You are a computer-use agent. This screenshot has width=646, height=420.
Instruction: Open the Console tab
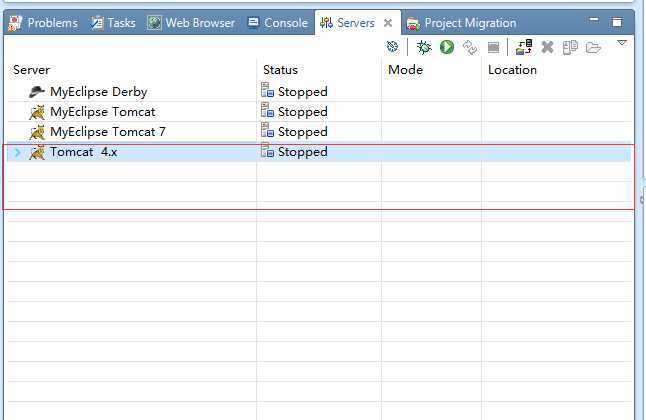tap(278, 23)
